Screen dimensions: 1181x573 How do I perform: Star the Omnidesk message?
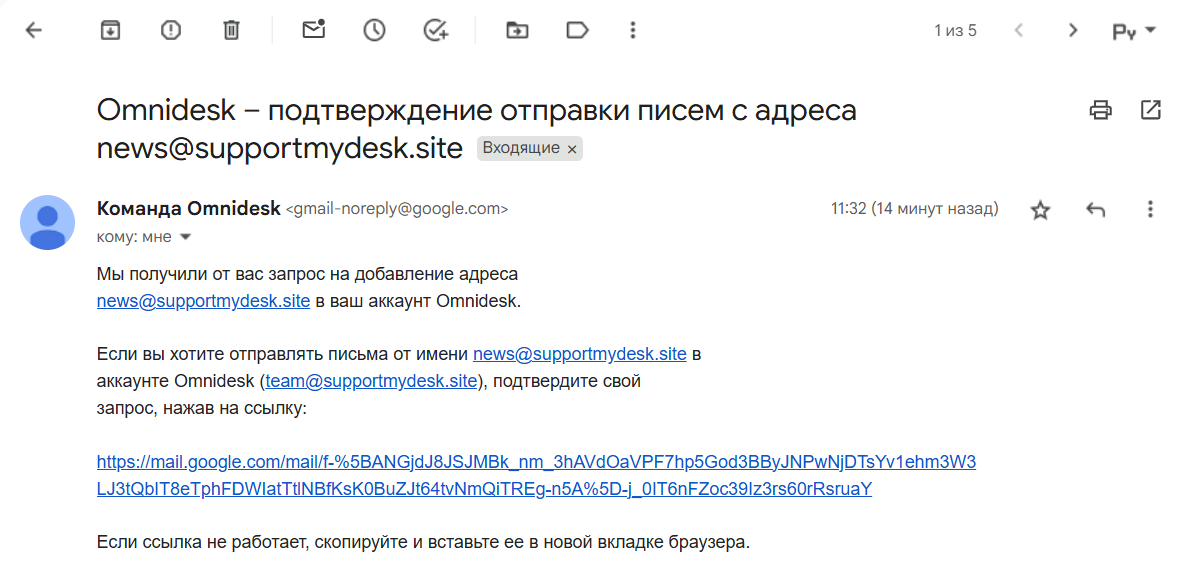(x=1041, y=210)
